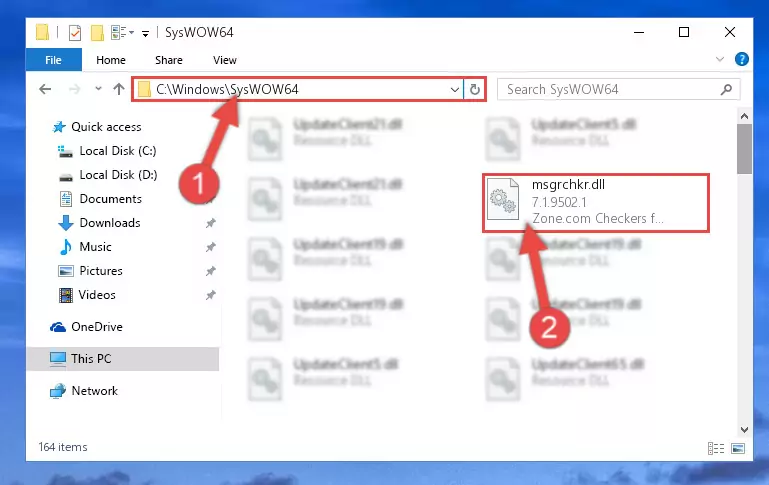Click version 7.1.9502.1 text

point(559,202)
